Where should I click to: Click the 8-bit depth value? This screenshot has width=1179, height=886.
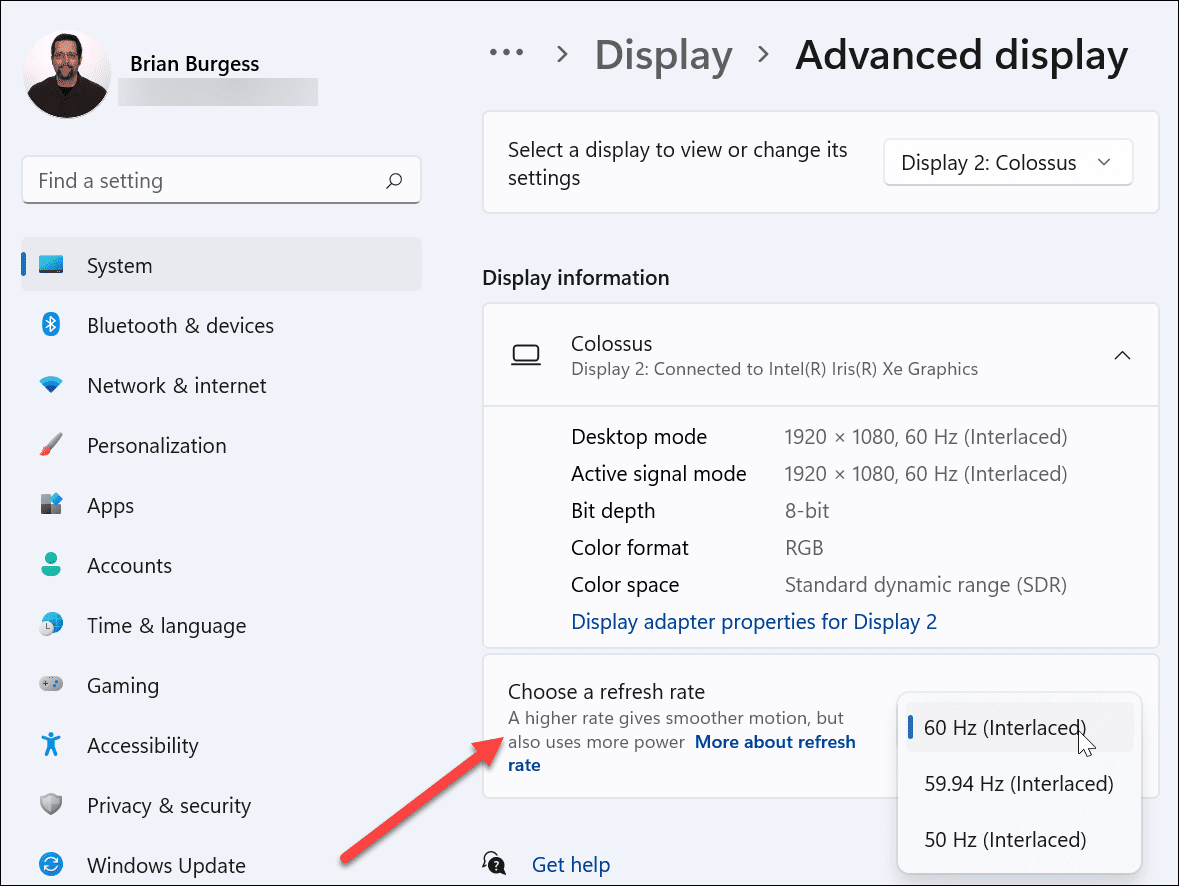(x=807, y=511)
